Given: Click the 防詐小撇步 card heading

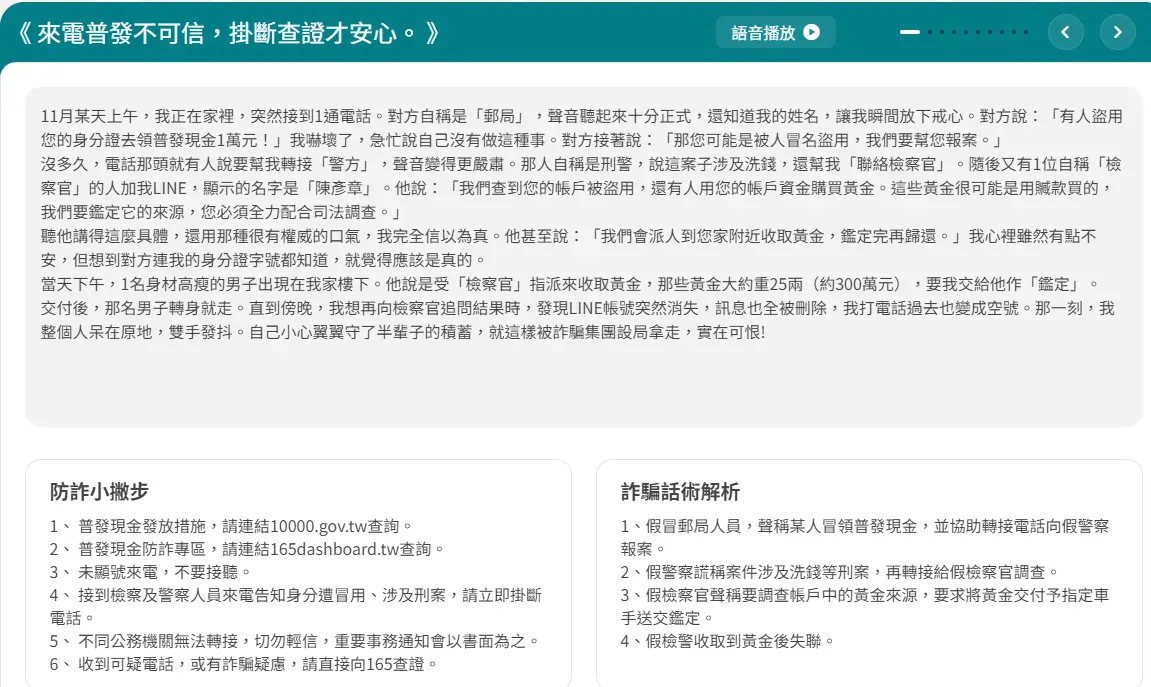Looking at the screenshot, I should coord(99,491).
